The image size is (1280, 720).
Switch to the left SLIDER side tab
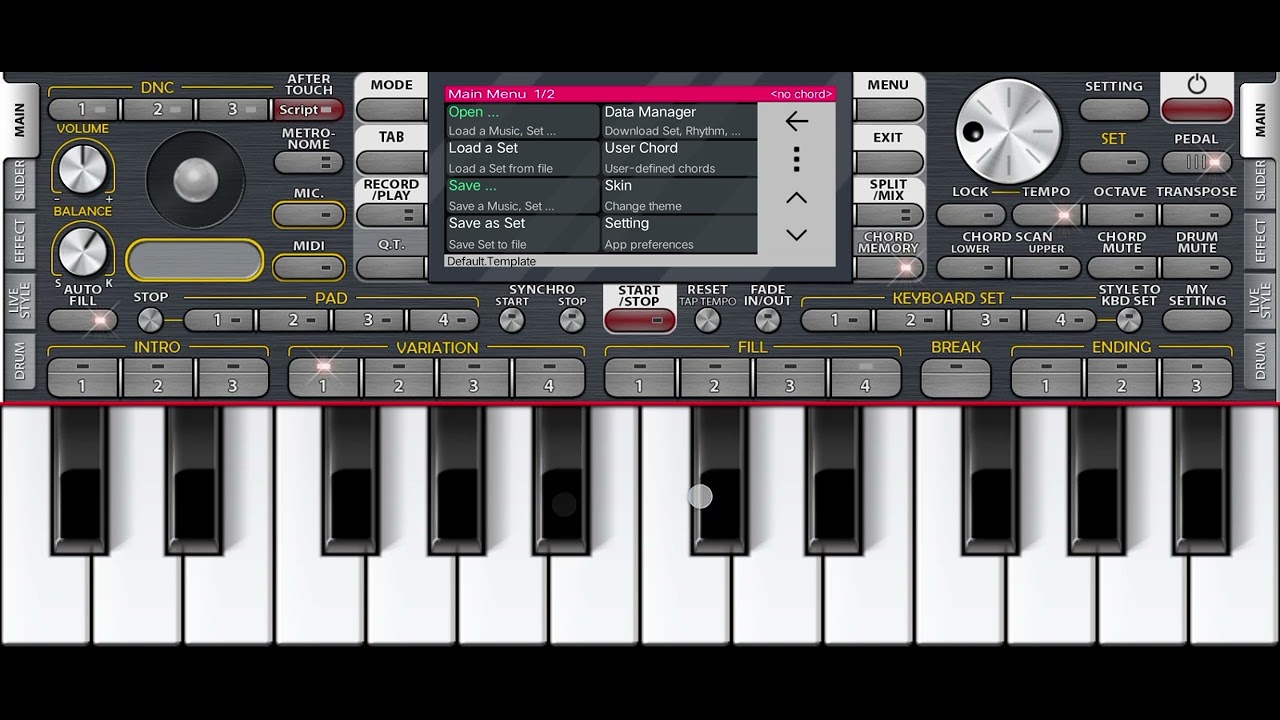(20, 181)
